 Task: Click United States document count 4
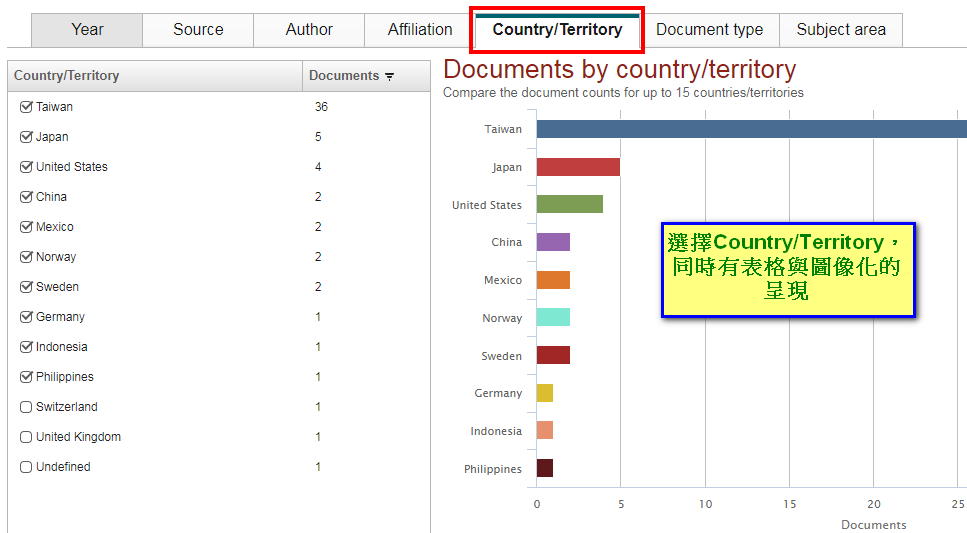(318, 167)
